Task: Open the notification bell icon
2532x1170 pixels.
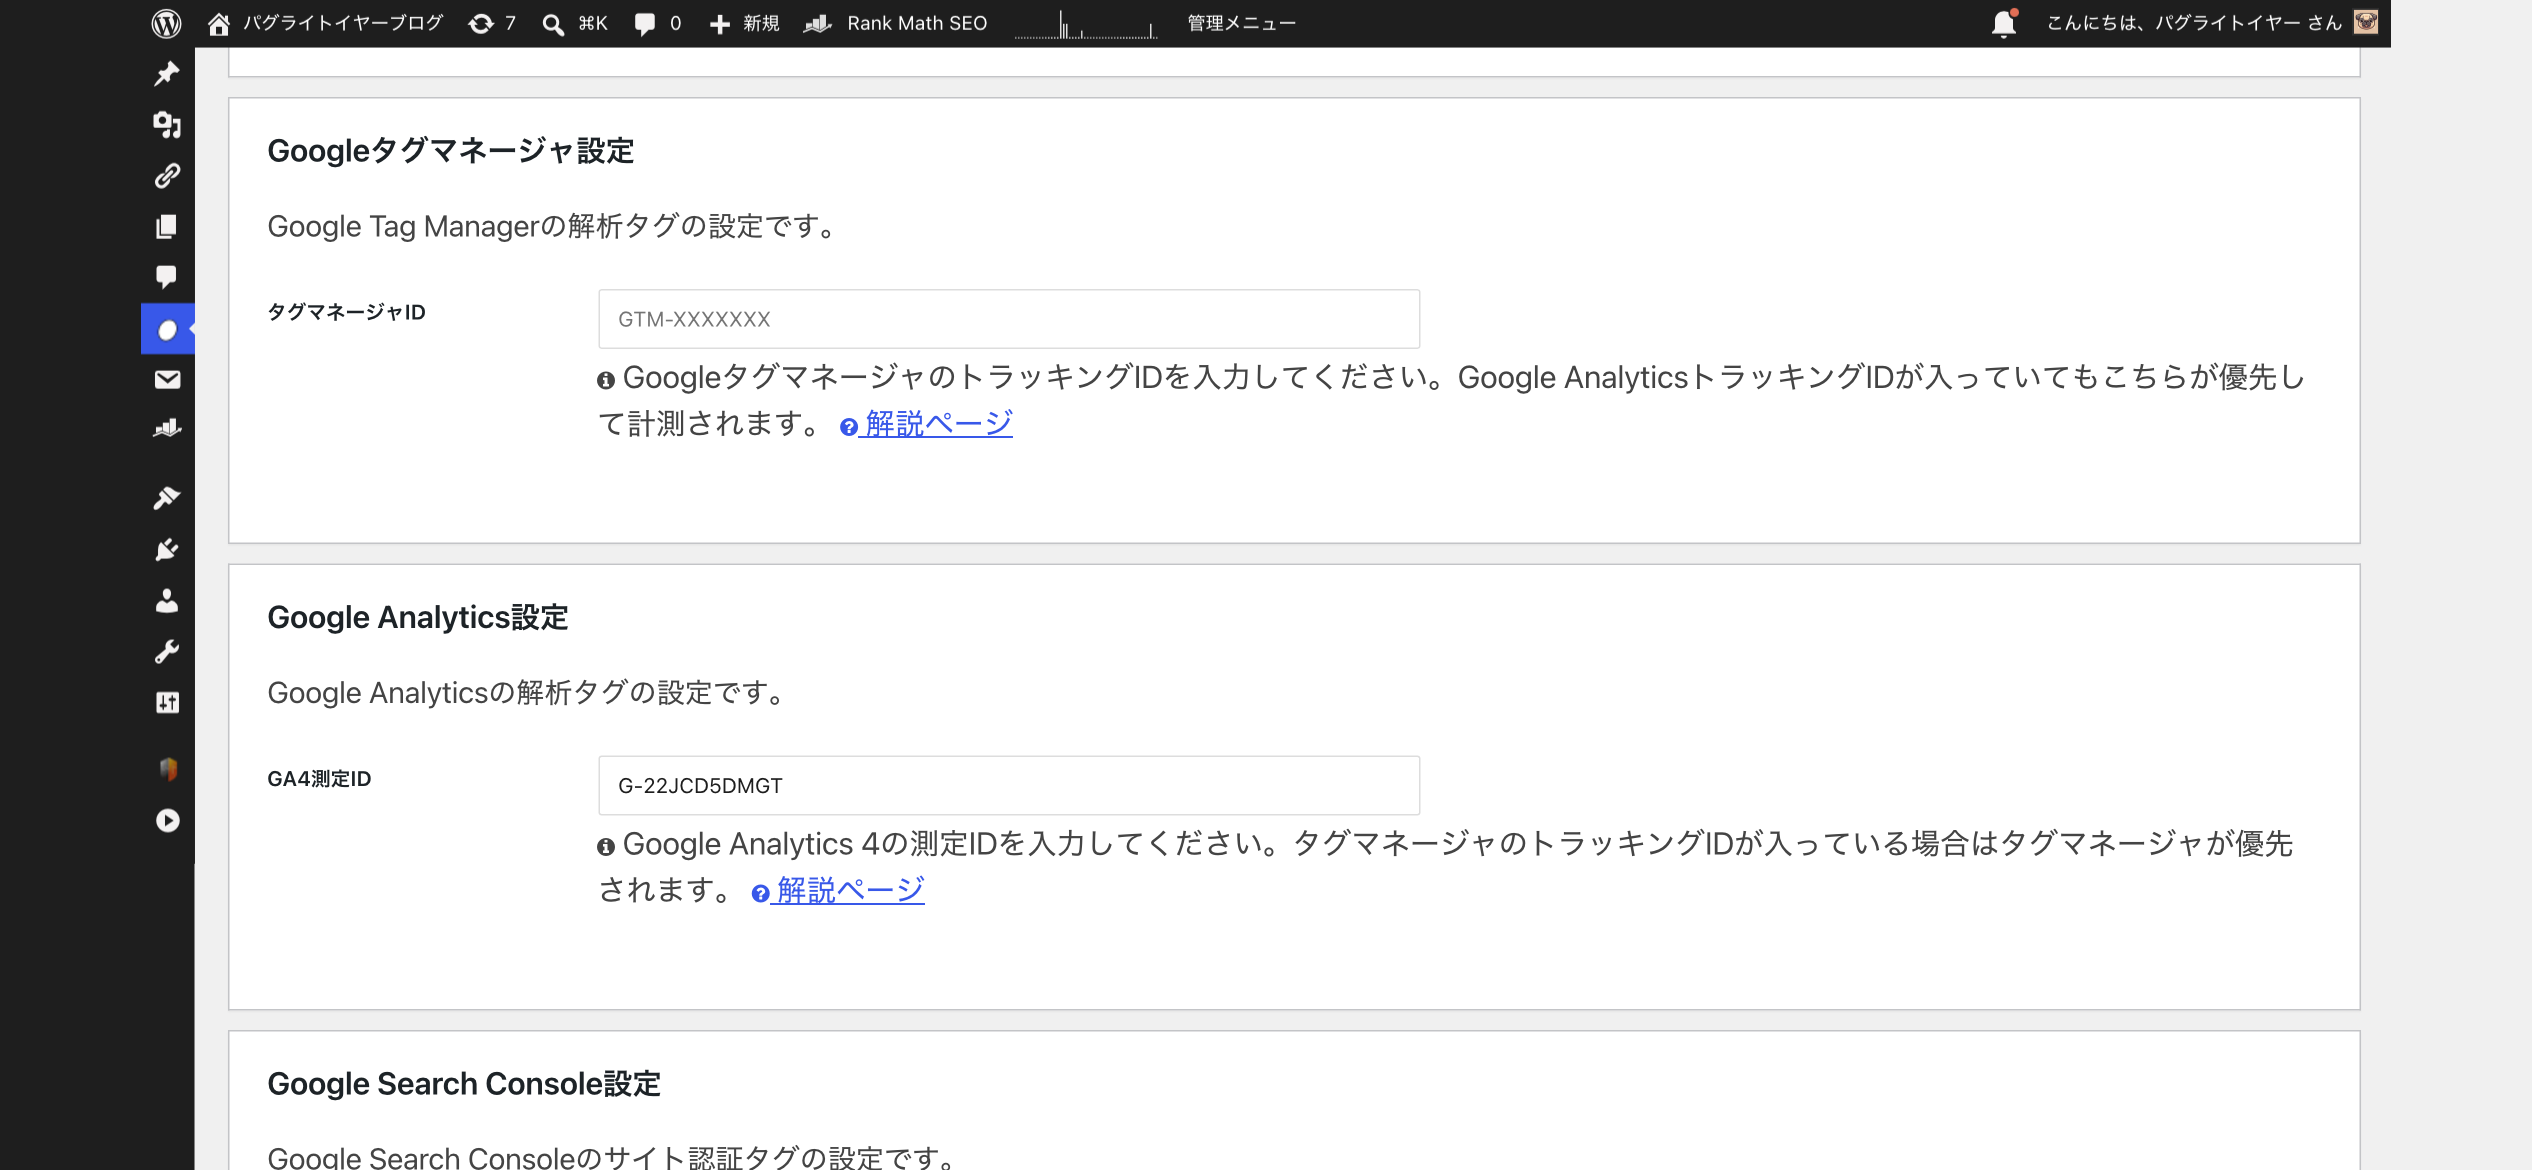Action: (x=2004, y=23)
